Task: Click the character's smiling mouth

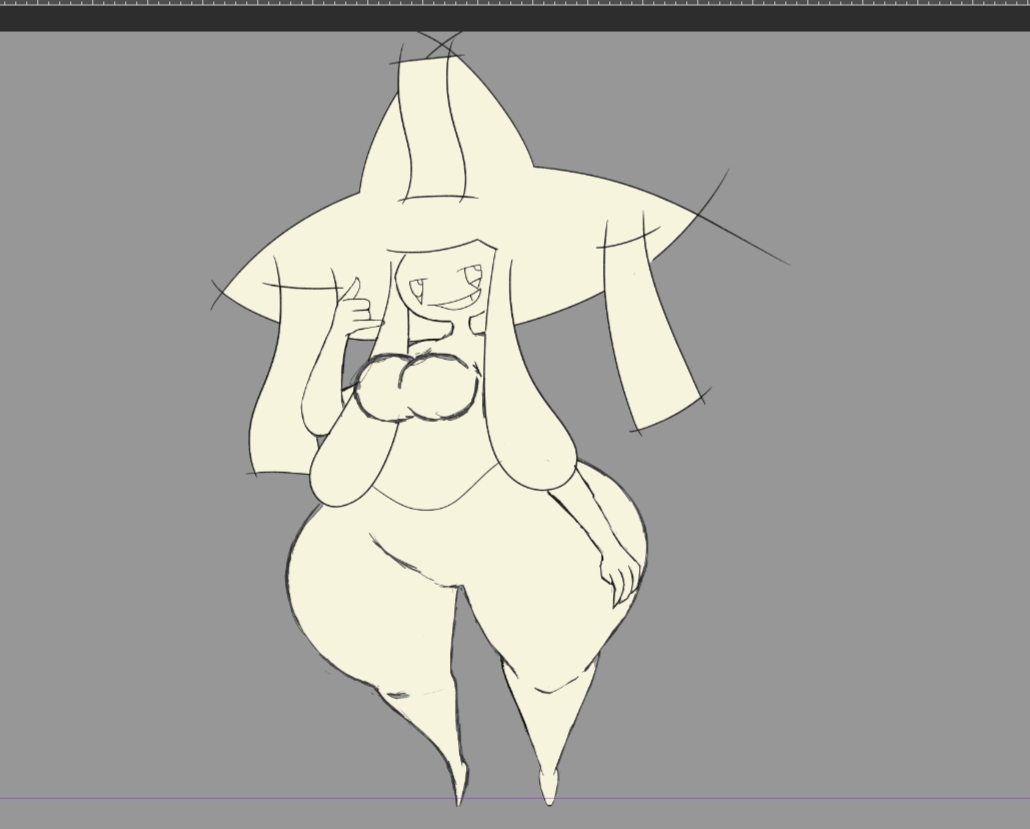Action: tap(457, 301)
